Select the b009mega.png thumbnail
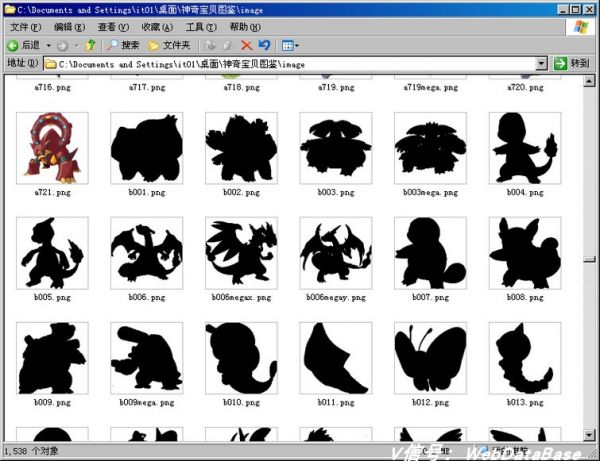This screenshot has height=461, width=600. [x=147, y=358]
